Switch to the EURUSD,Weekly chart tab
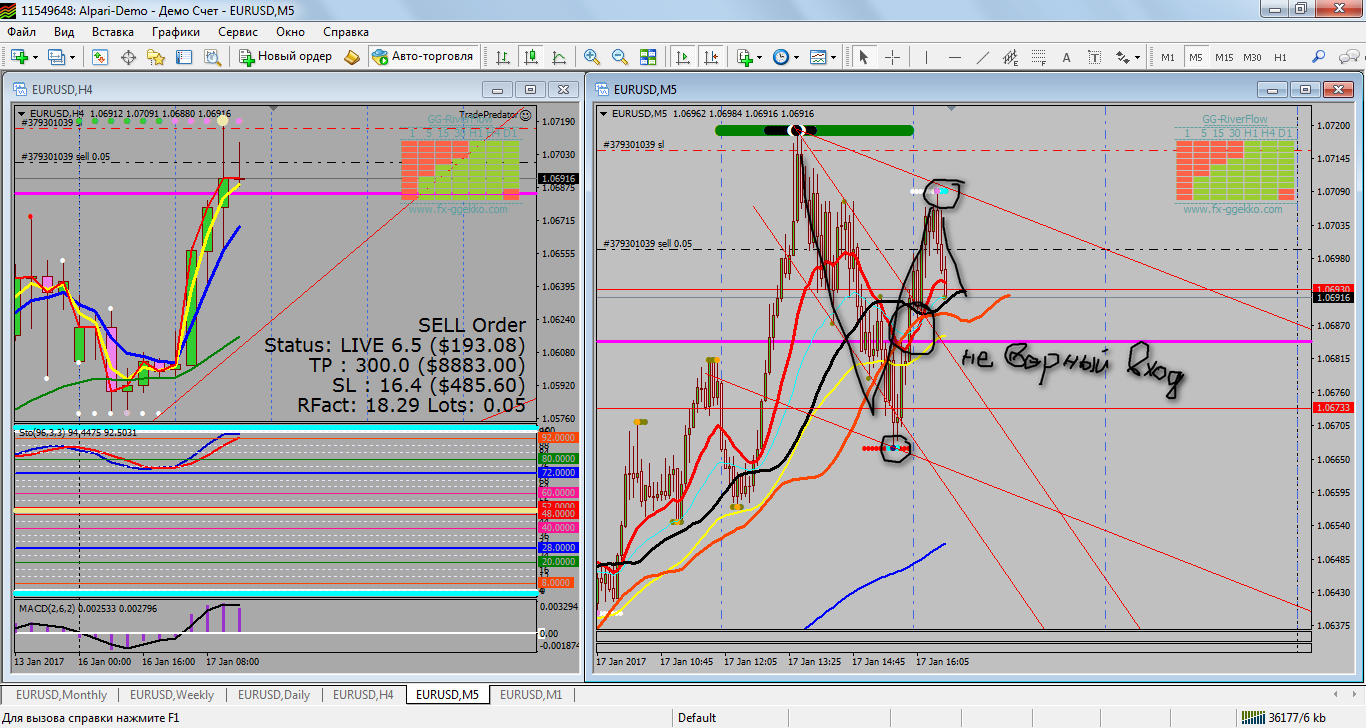The height and width of the screenshot is (728, 1366). point(172,694)
